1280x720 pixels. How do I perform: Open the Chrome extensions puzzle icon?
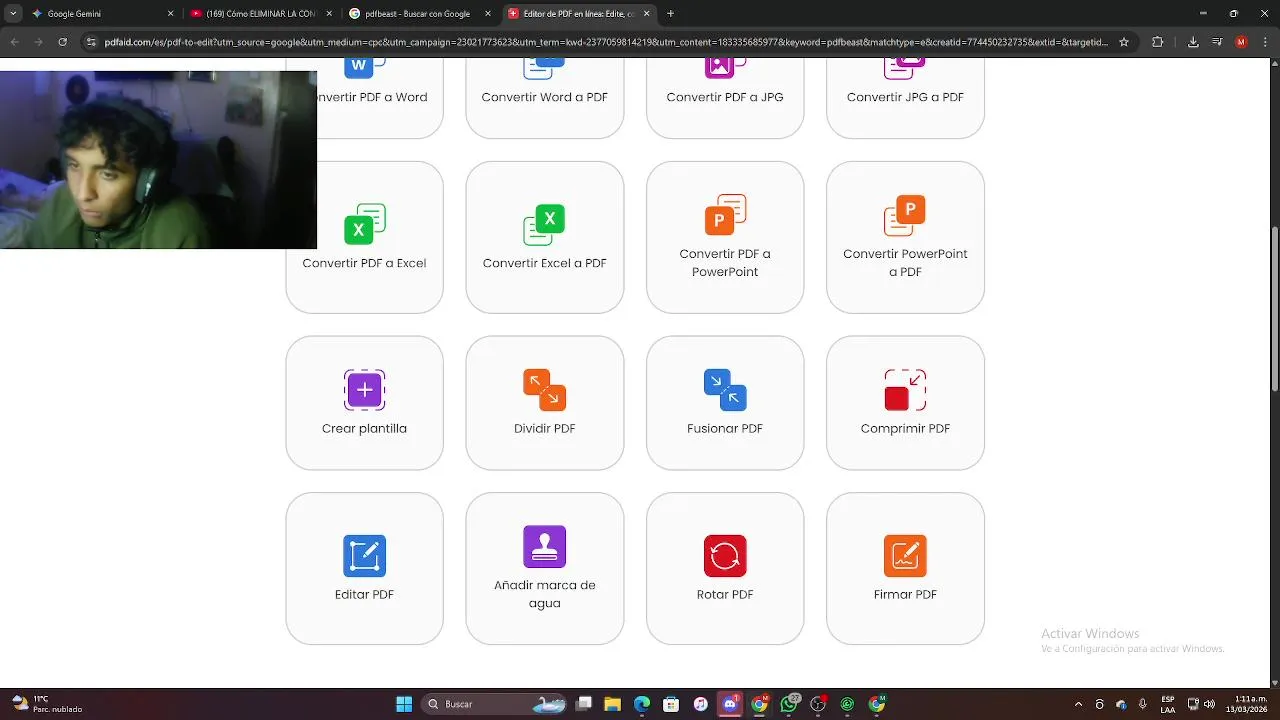click(x=1158, y=42)
